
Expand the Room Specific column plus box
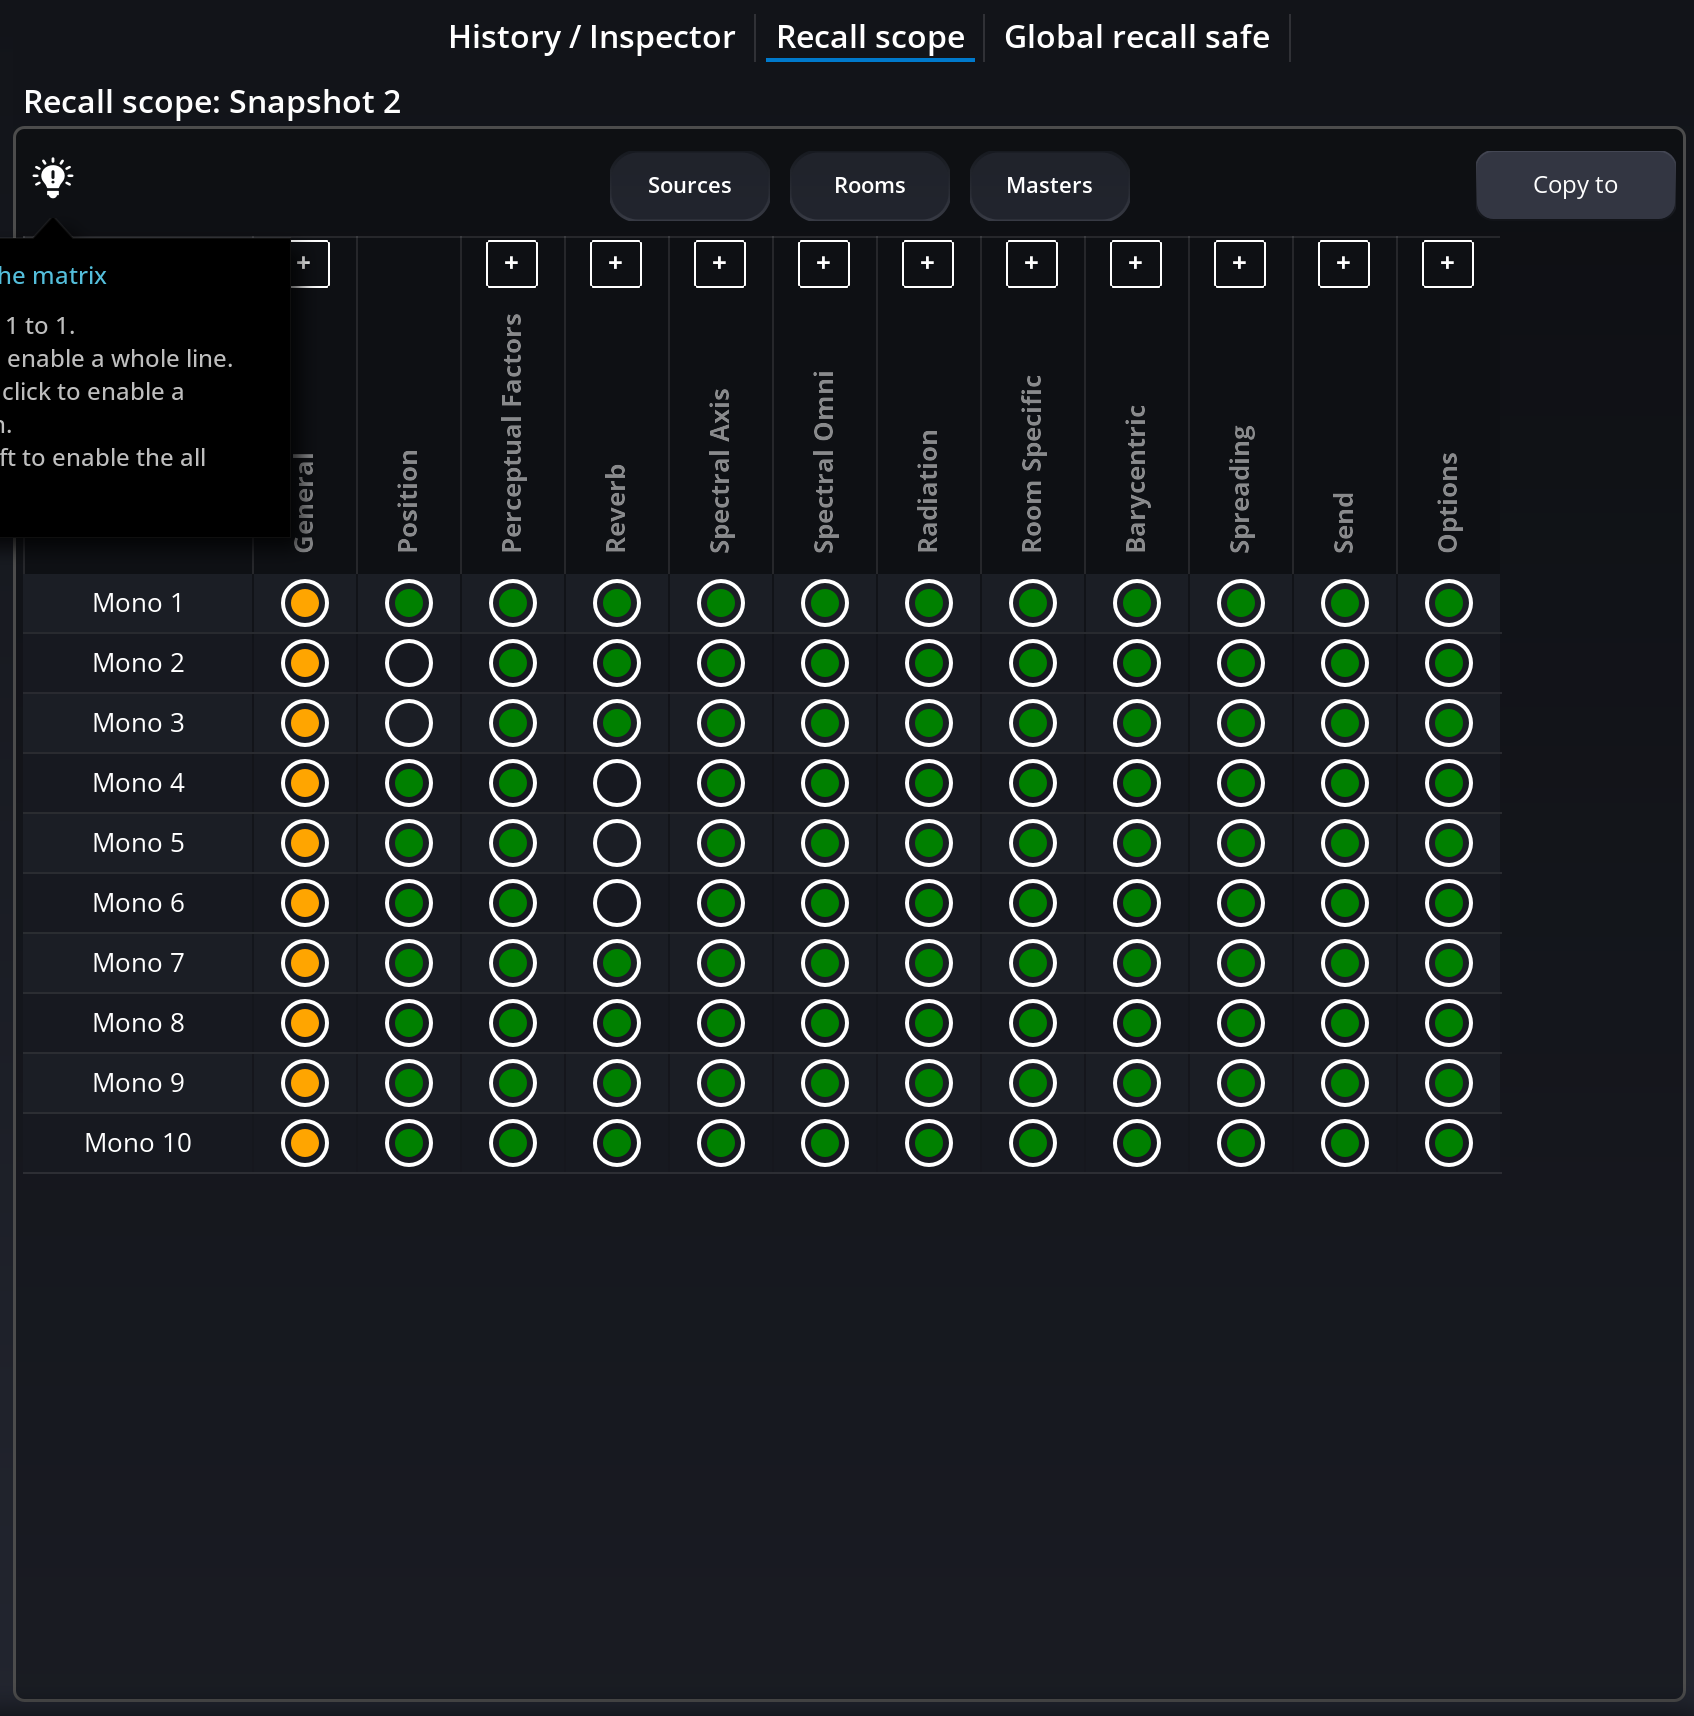tap(1032, 263)
